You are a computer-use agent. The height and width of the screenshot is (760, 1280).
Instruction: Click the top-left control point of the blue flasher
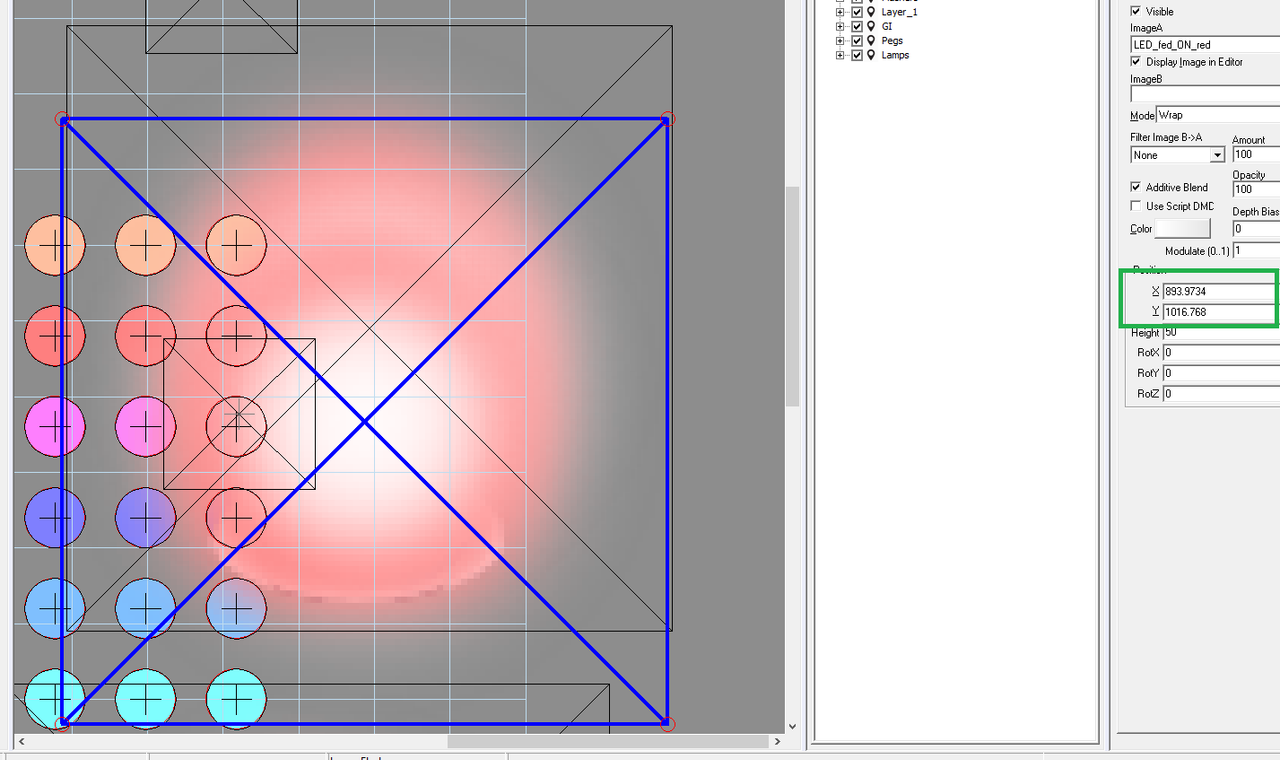pos(62,119)
